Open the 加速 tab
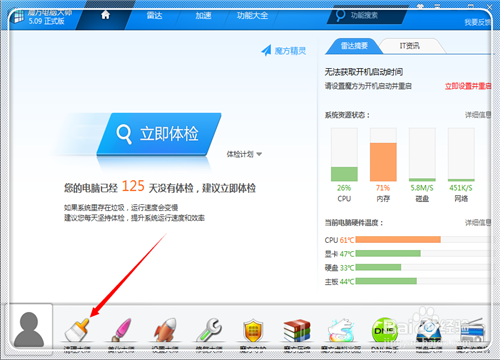The image size is (500, 360). (203, 15)
